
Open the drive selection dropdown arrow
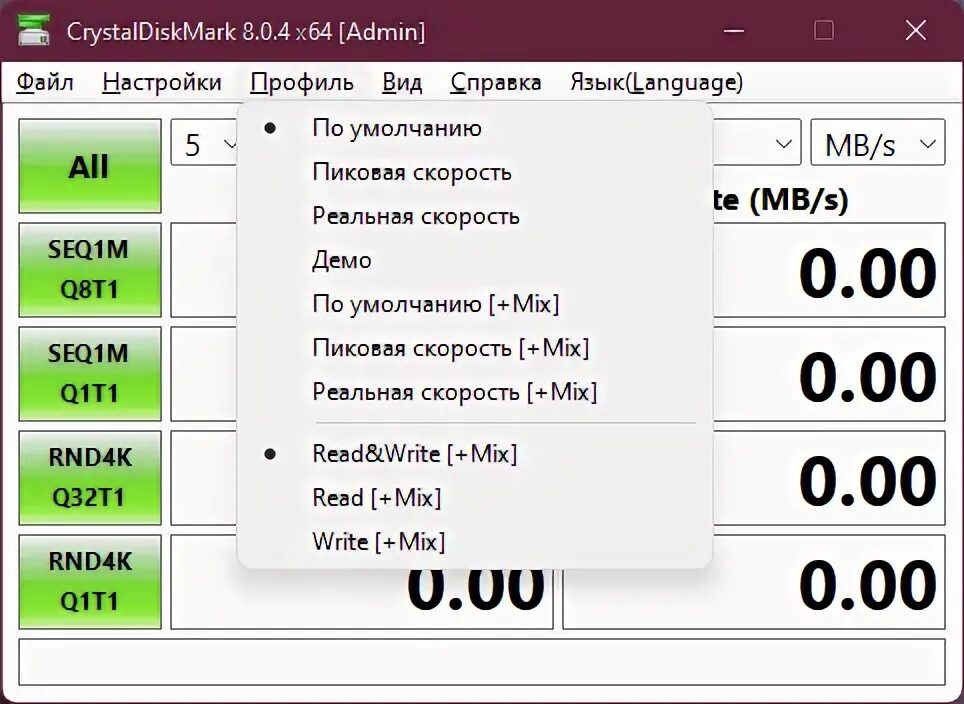pyautogui.click(x=783, y=144)
